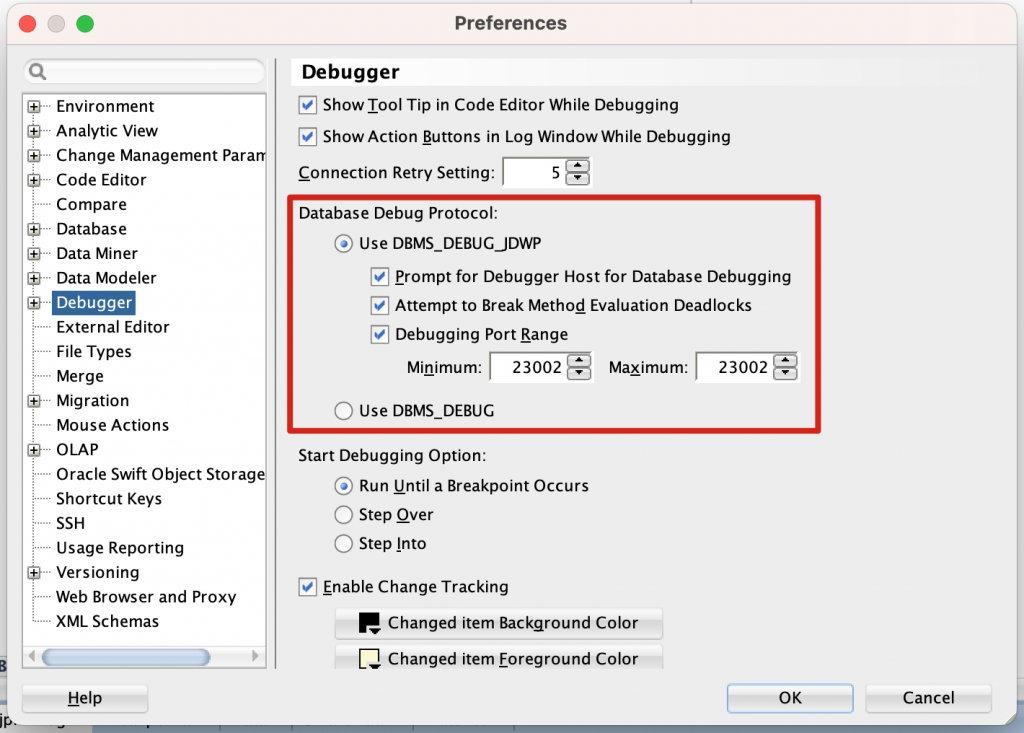Image resolution: width=1024 pixels, height=733 pixels.
Task: Open Merge preferences
Action: tap(80, 376)
